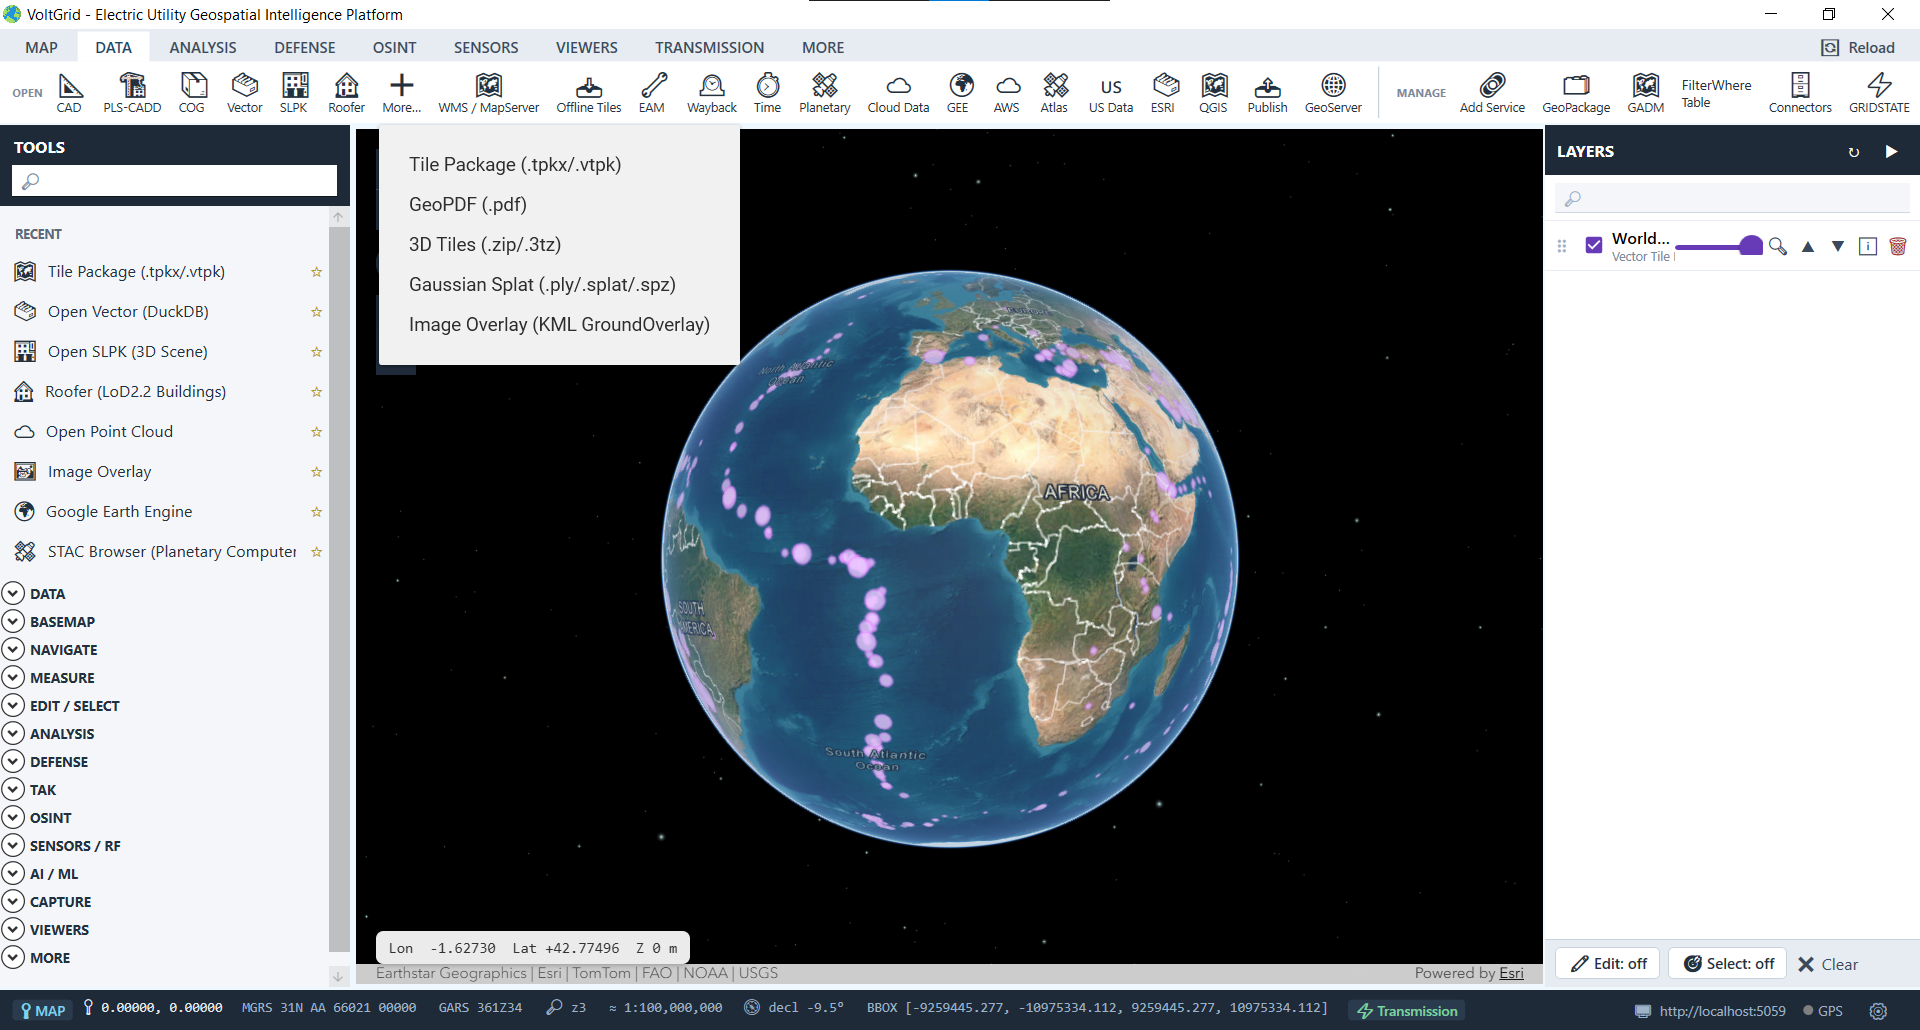Open Atlas tool
The width and height of the screenshot is (1920, 1030).
click(1054, 93)
